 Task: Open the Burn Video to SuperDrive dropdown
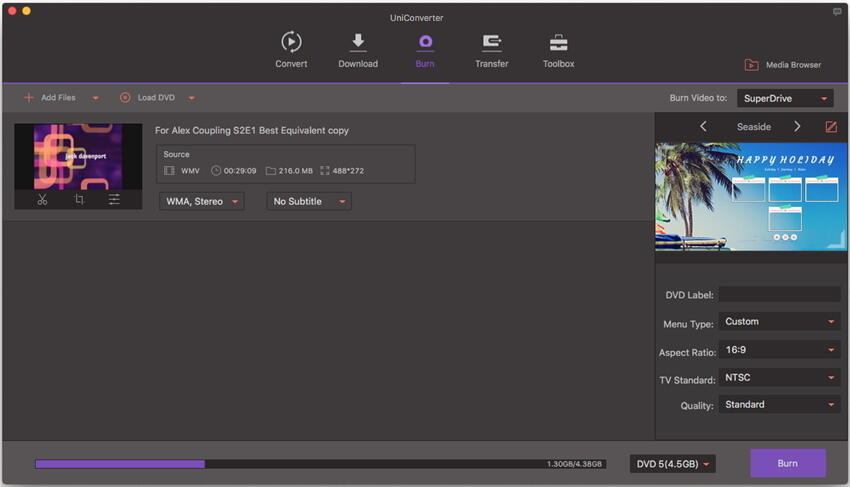coord(785,98)
